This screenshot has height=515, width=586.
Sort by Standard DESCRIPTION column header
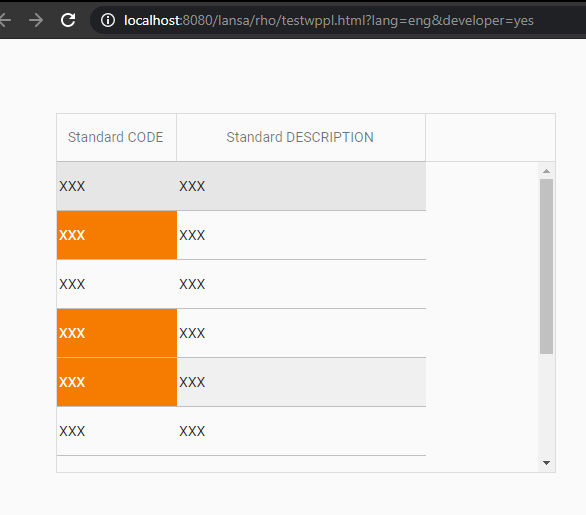pos(301,138)
